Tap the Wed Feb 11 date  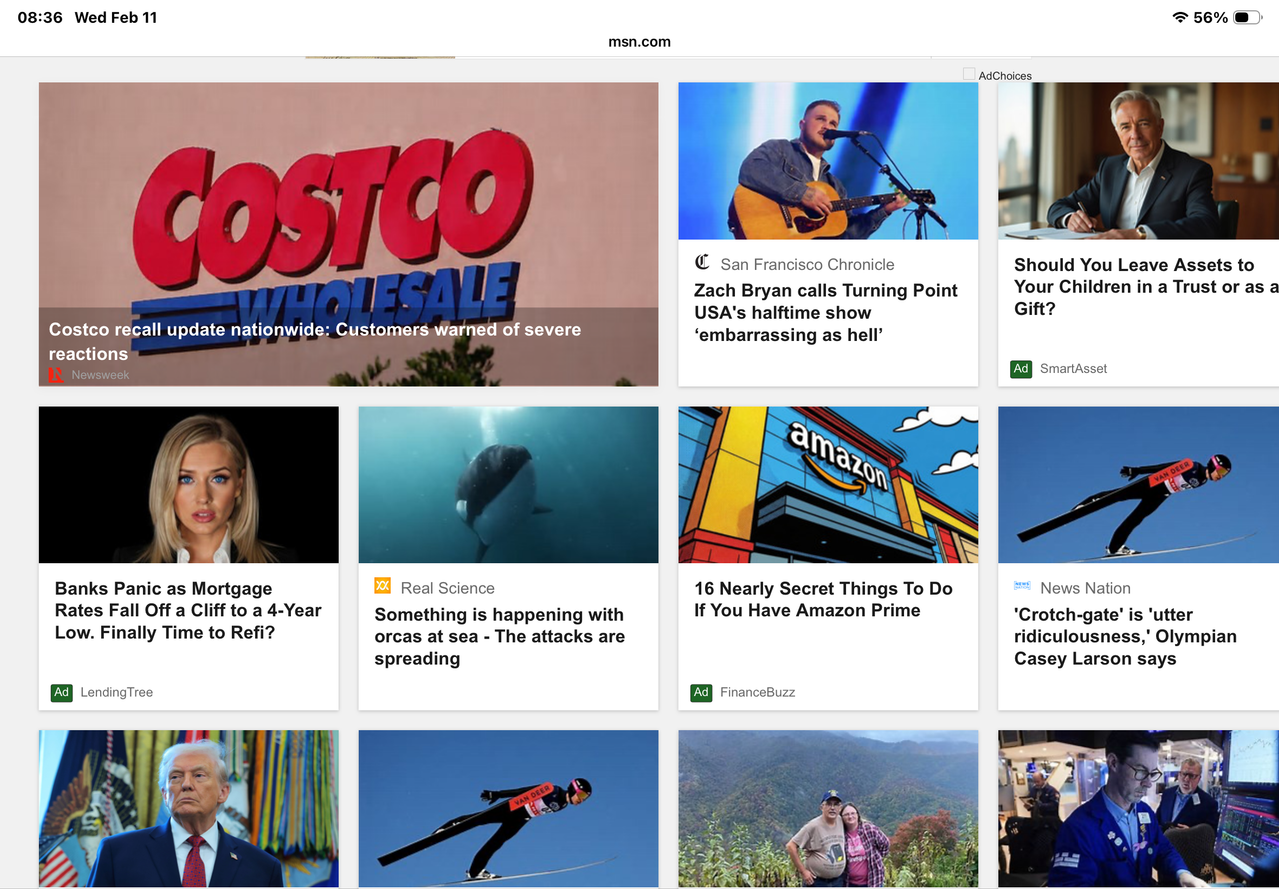(115, 17)
